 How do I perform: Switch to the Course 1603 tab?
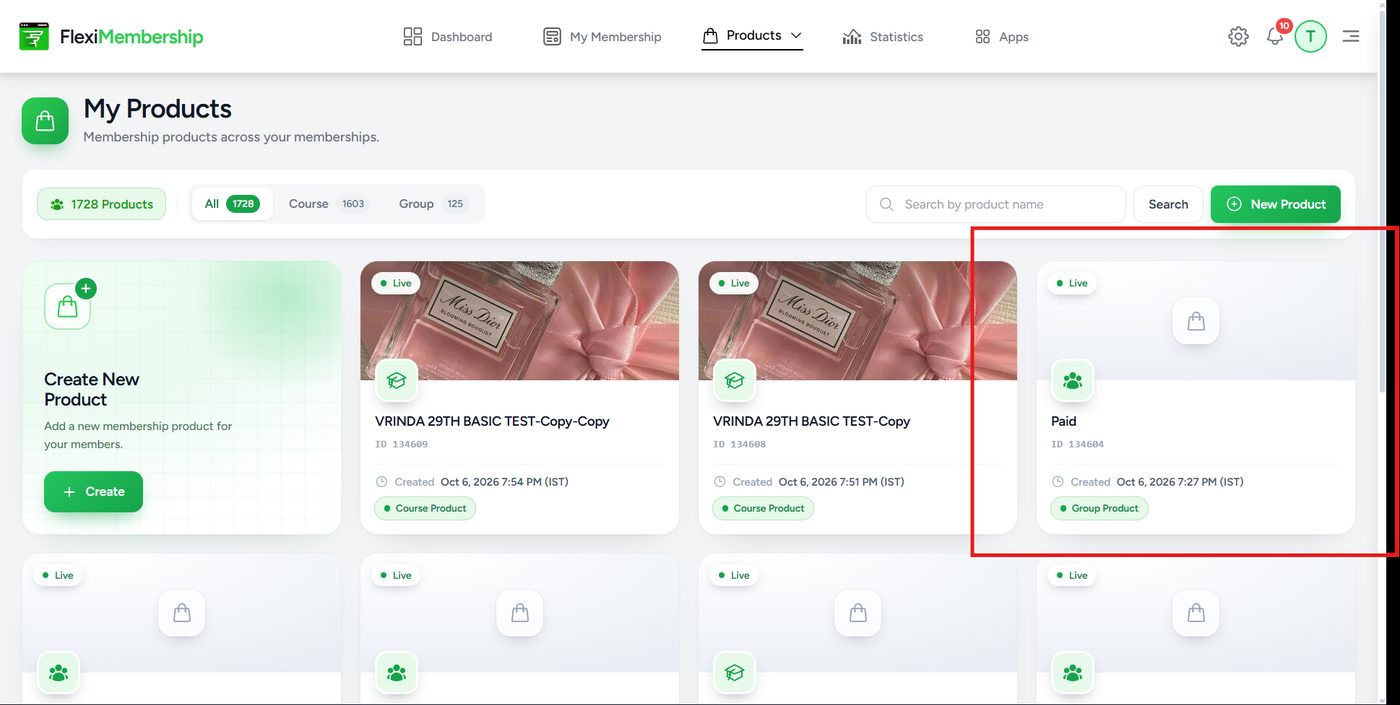(328, 204)
